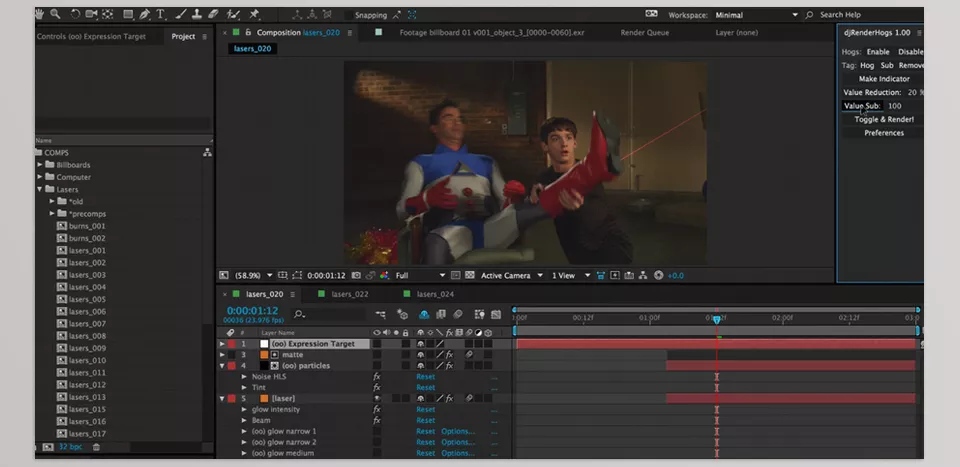The height and width of the screenshot is (467, 960).
Task: Select the Rotation tool
Action: (75, 13)
